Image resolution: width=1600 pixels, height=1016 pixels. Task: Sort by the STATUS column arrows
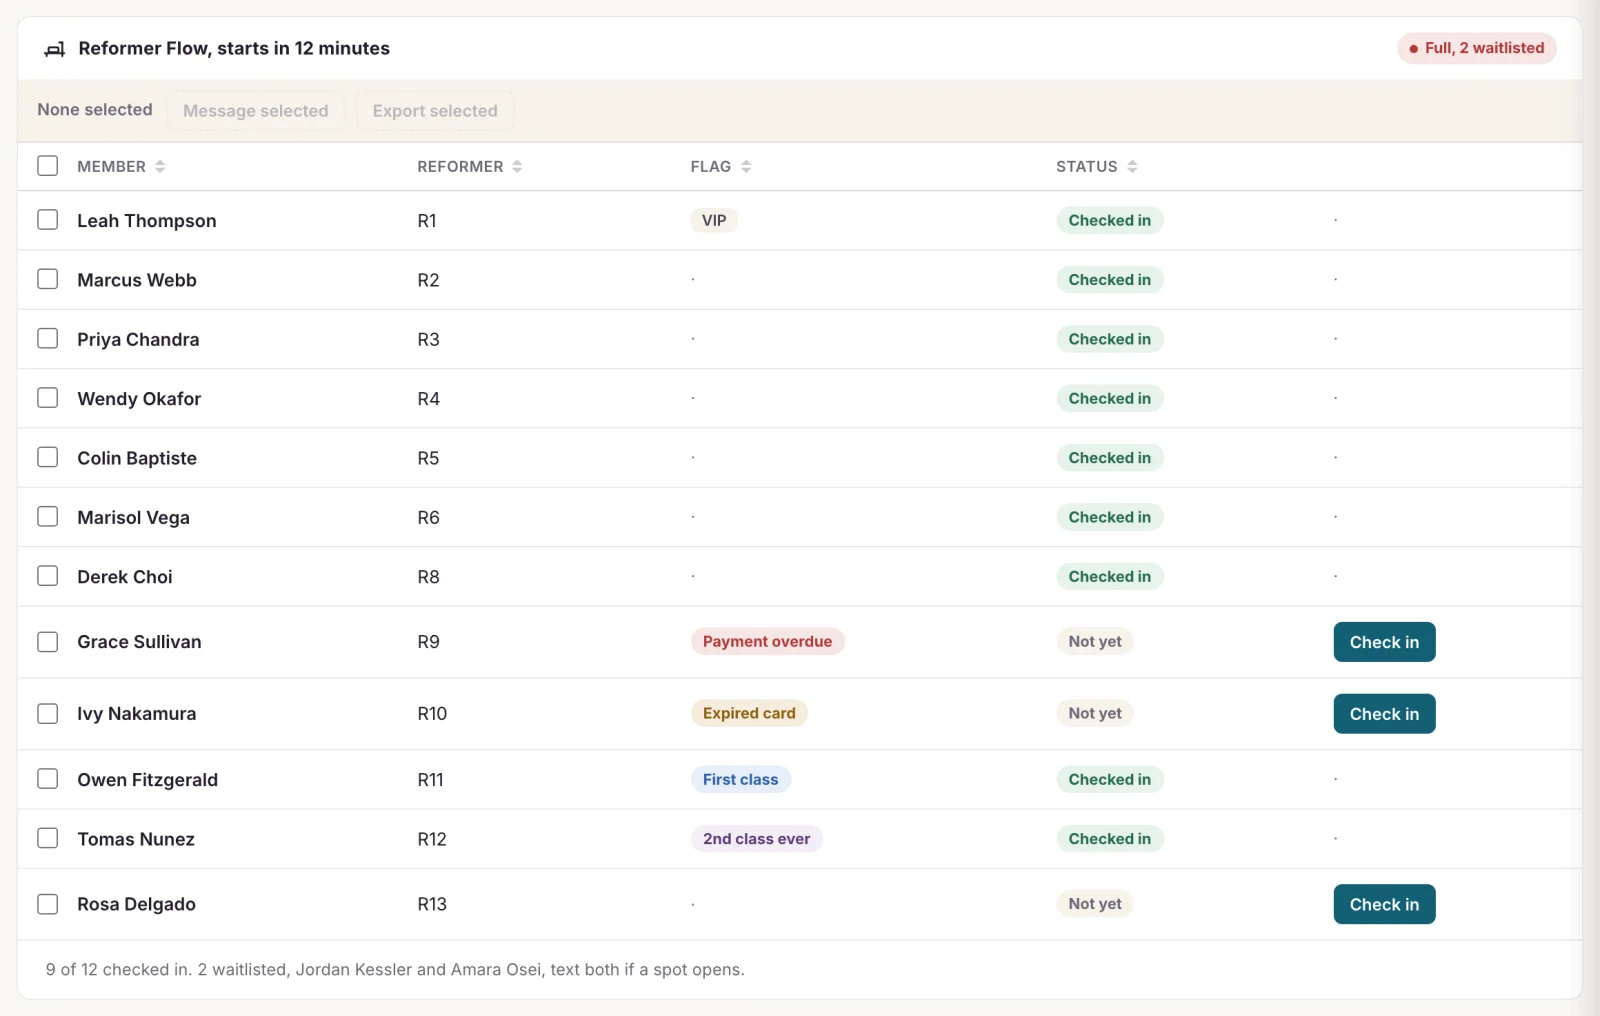click(x=1132, y=167)
